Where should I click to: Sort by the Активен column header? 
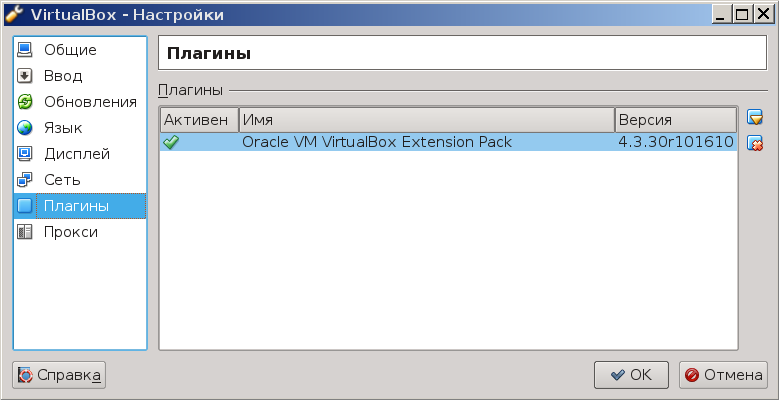[199, 120]
